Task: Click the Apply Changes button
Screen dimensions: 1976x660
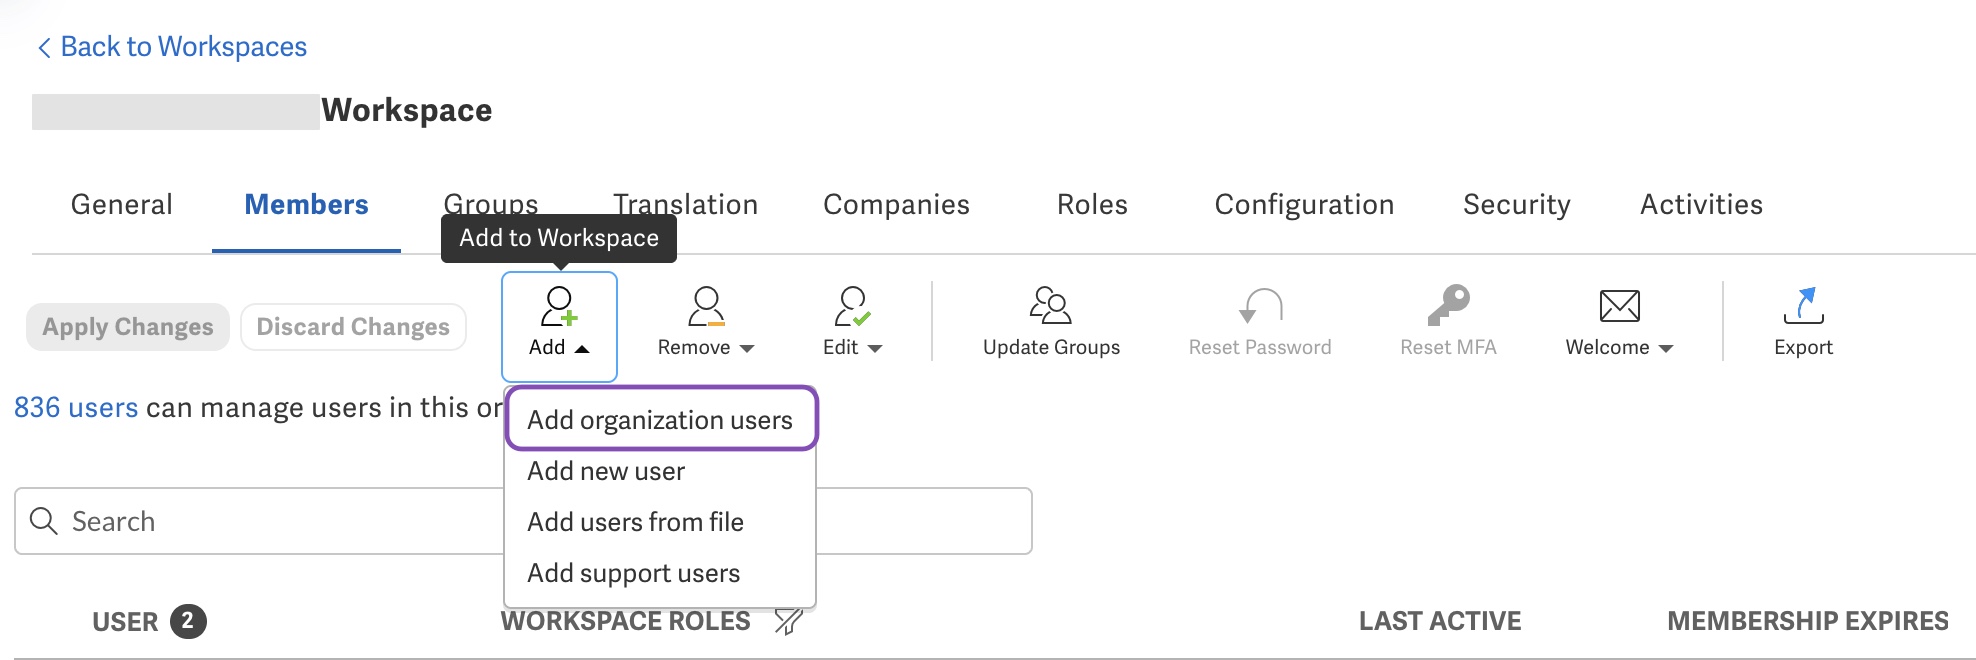Action: coord(128,327)
